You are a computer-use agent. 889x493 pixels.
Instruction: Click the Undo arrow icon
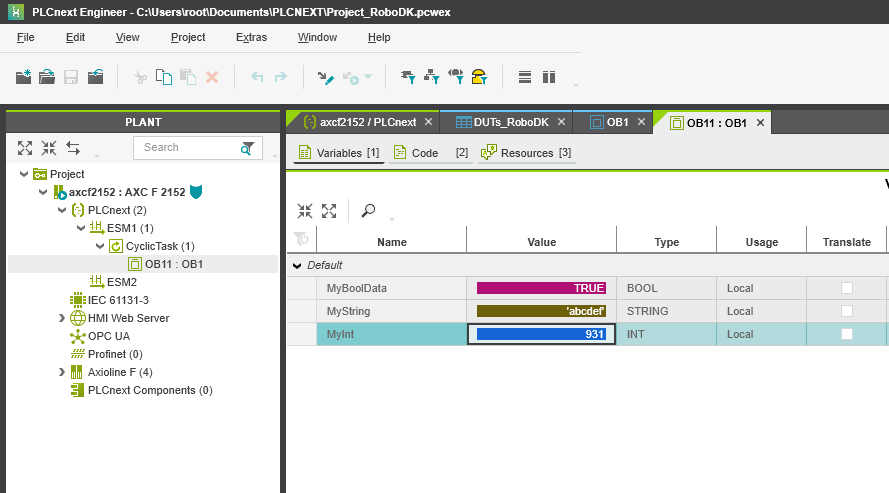point(257,77)
